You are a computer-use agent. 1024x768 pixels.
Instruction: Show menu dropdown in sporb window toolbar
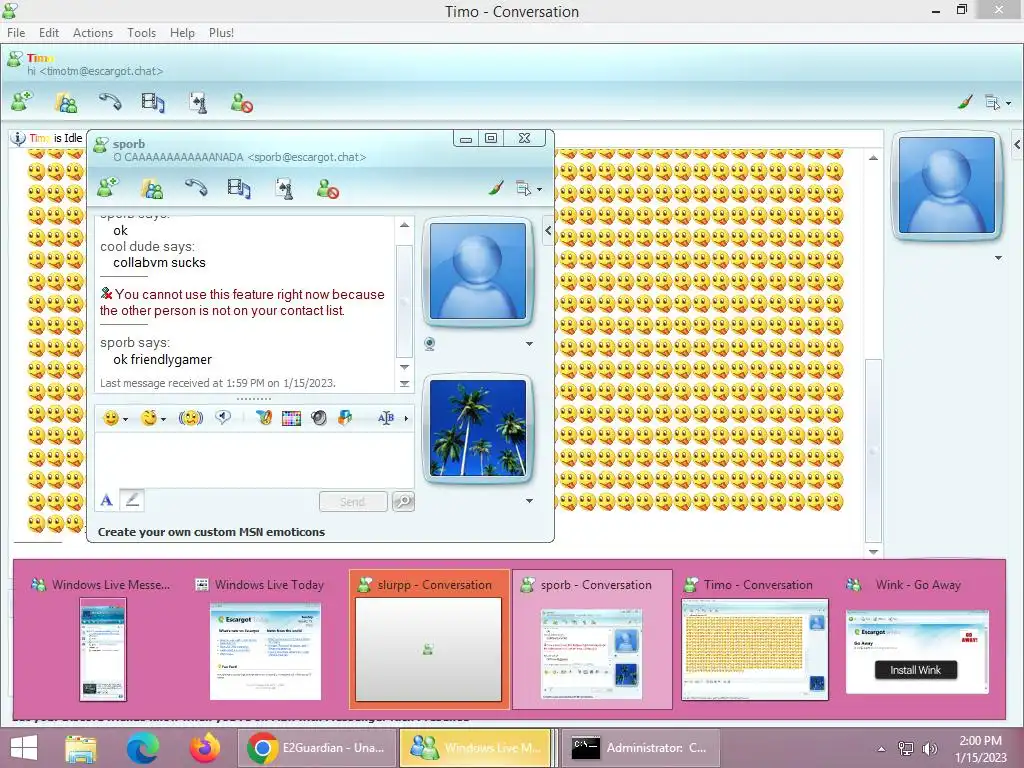click(529, 189)
